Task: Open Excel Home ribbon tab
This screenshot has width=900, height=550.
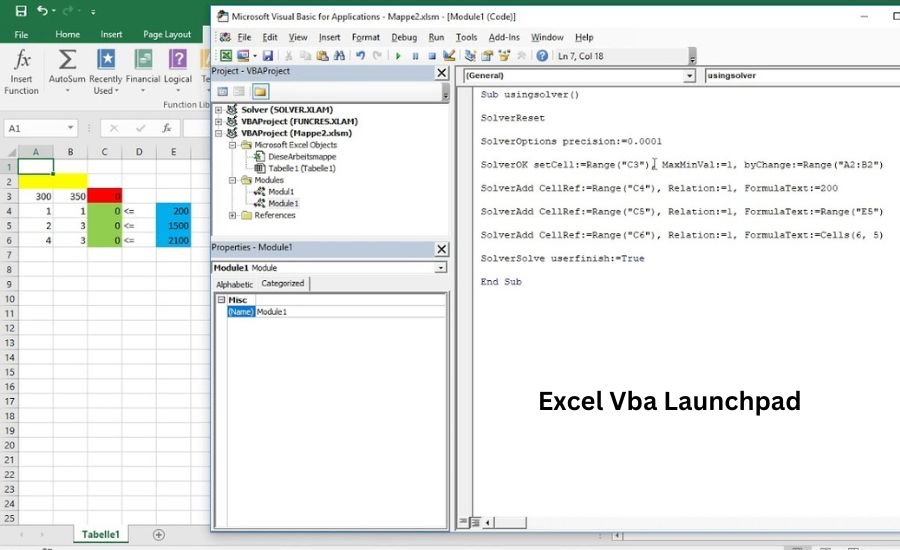Action: tap(68, 34)
